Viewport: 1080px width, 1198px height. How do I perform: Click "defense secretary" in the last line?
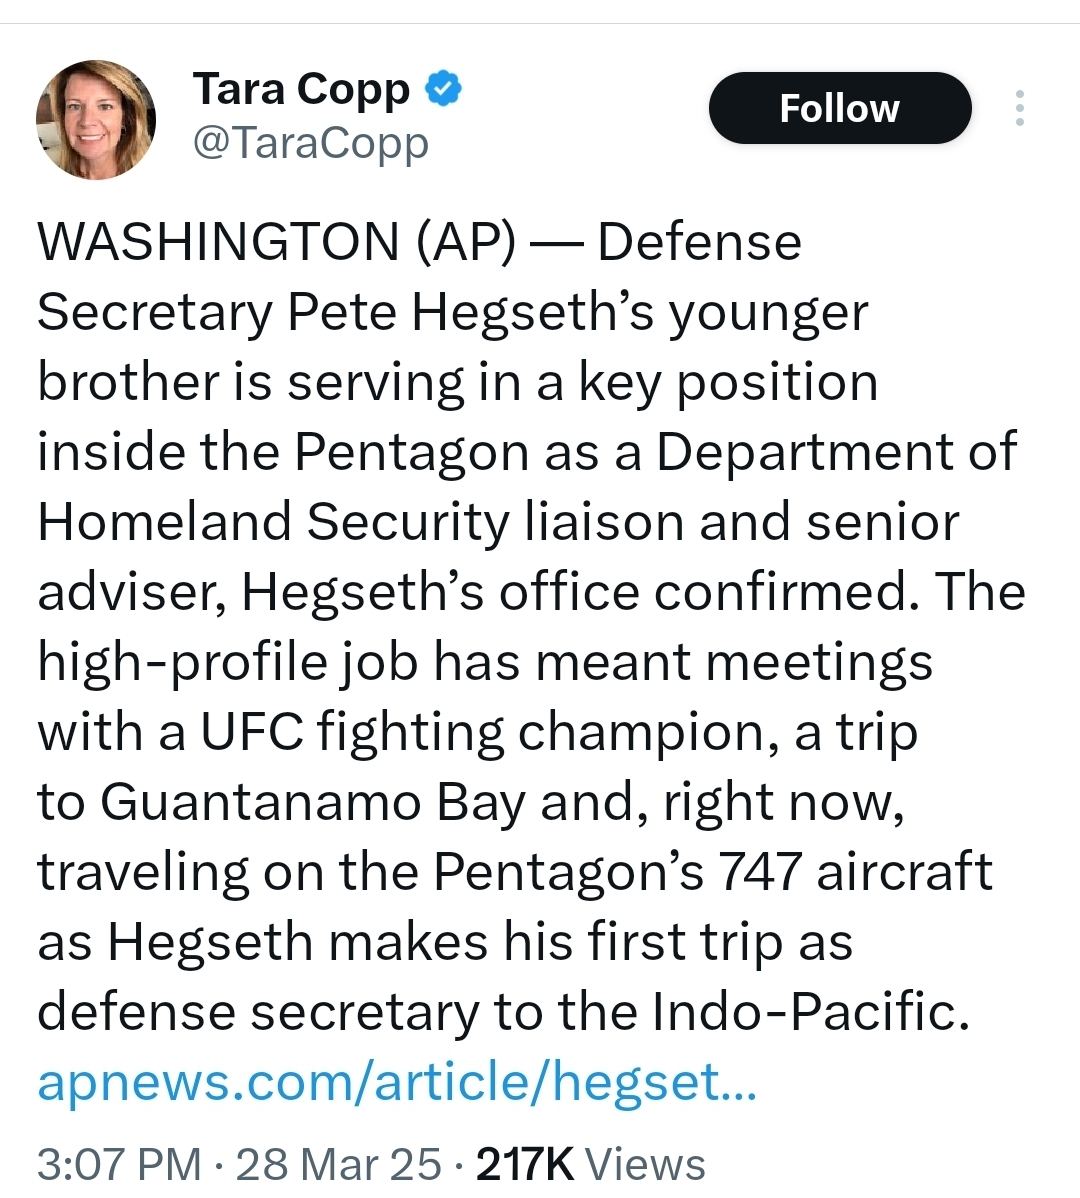click(258, 1013)
